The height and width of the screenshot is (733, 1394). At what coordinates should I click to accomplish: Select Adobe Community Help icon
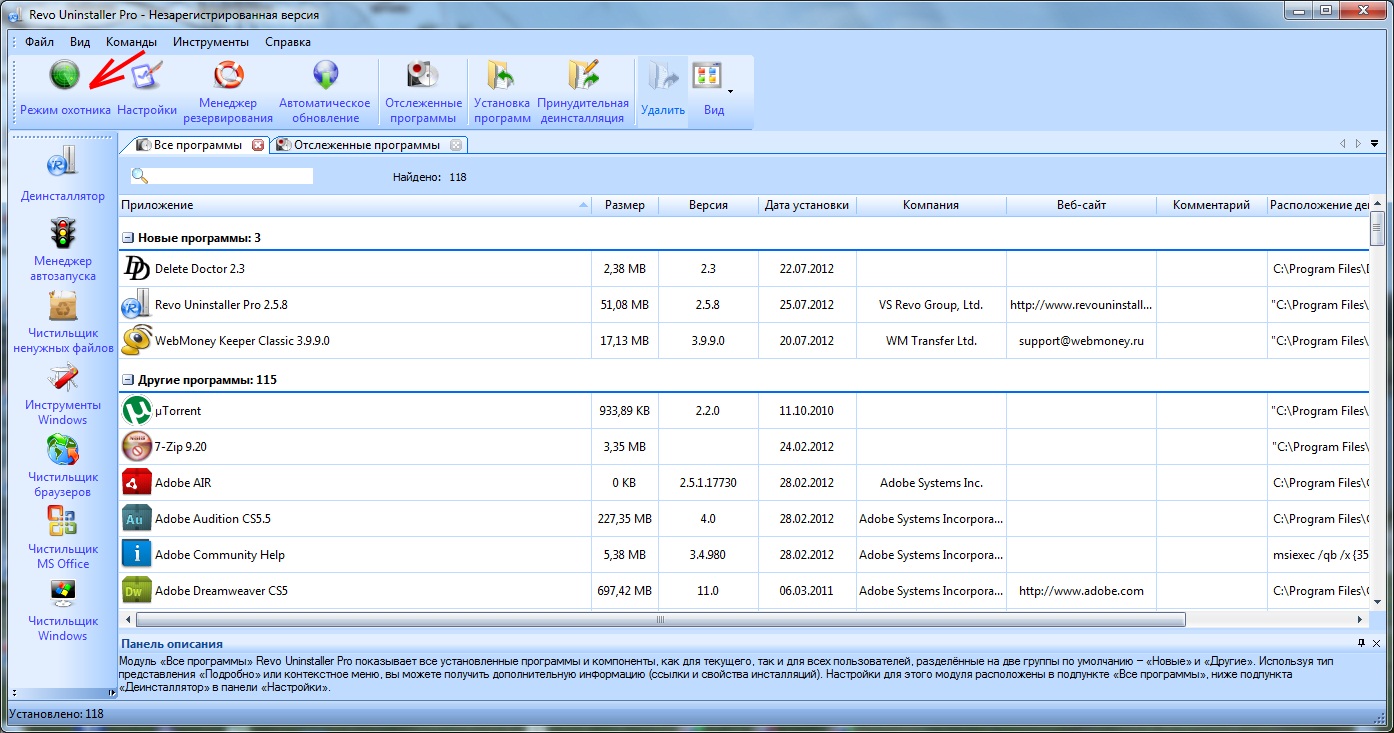click(x=136, y=555)
